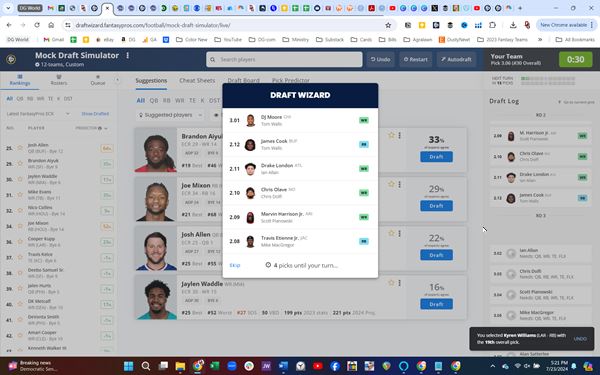Draft Jaylen Waddle with the Draft button
600x375 pixels.
(x=436, y=304)
